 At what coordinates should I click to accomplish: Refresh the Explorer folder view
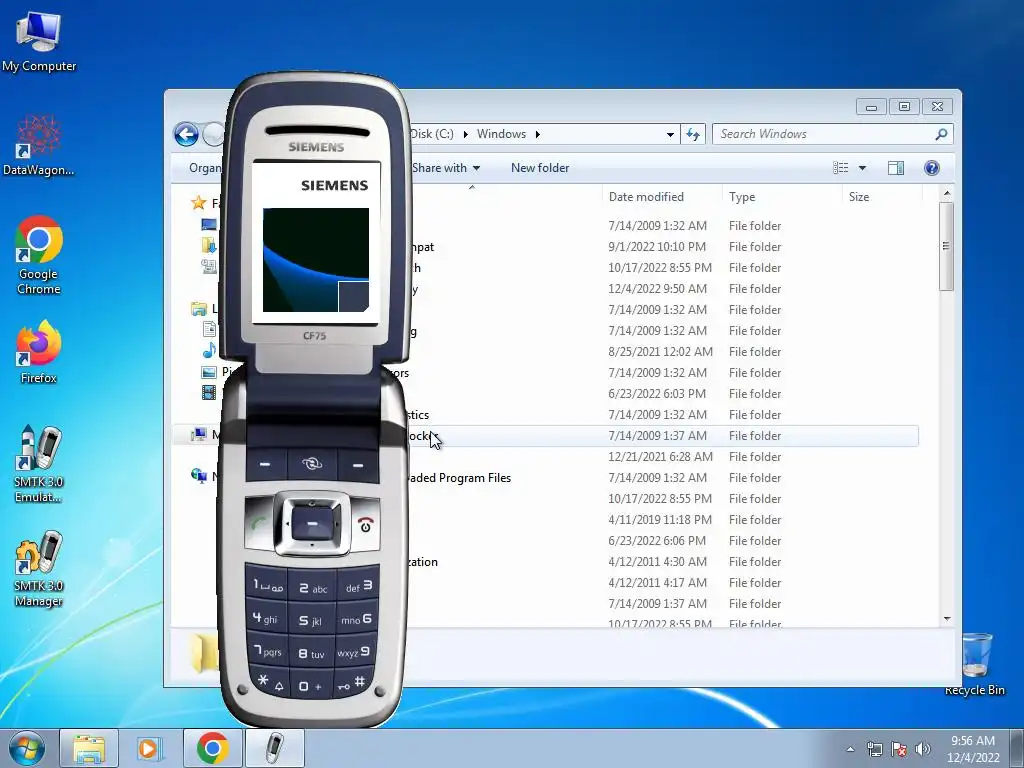pos(693,135)
